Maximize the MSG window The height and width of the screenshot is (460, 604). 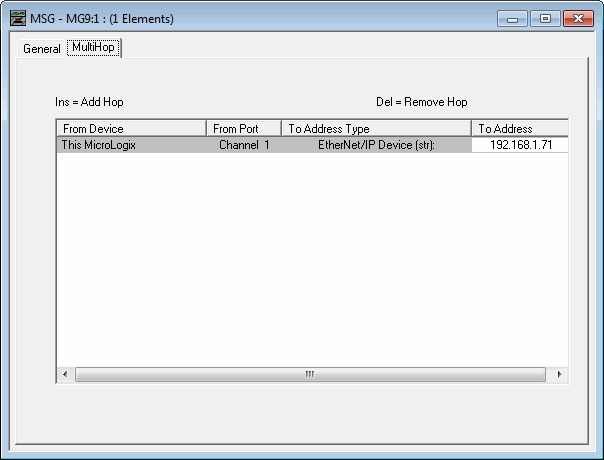point(545,18)
